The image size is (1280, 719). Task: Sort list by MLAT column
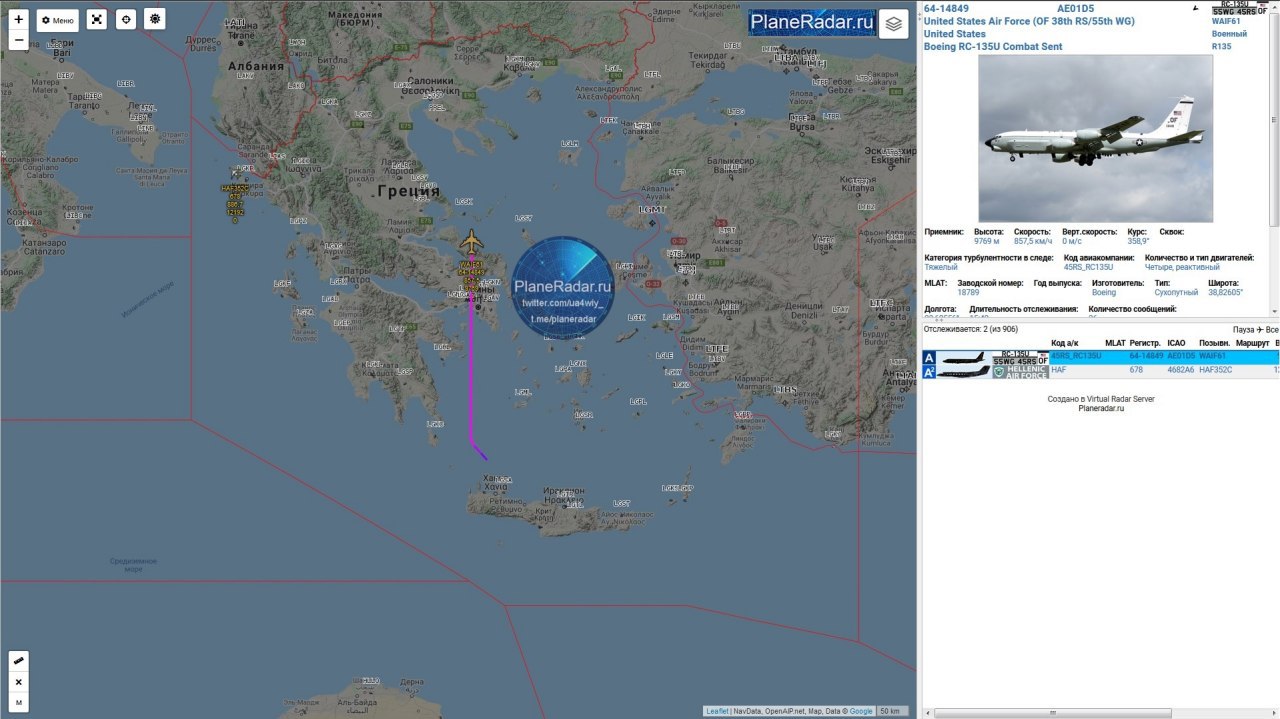[1115, 343]
